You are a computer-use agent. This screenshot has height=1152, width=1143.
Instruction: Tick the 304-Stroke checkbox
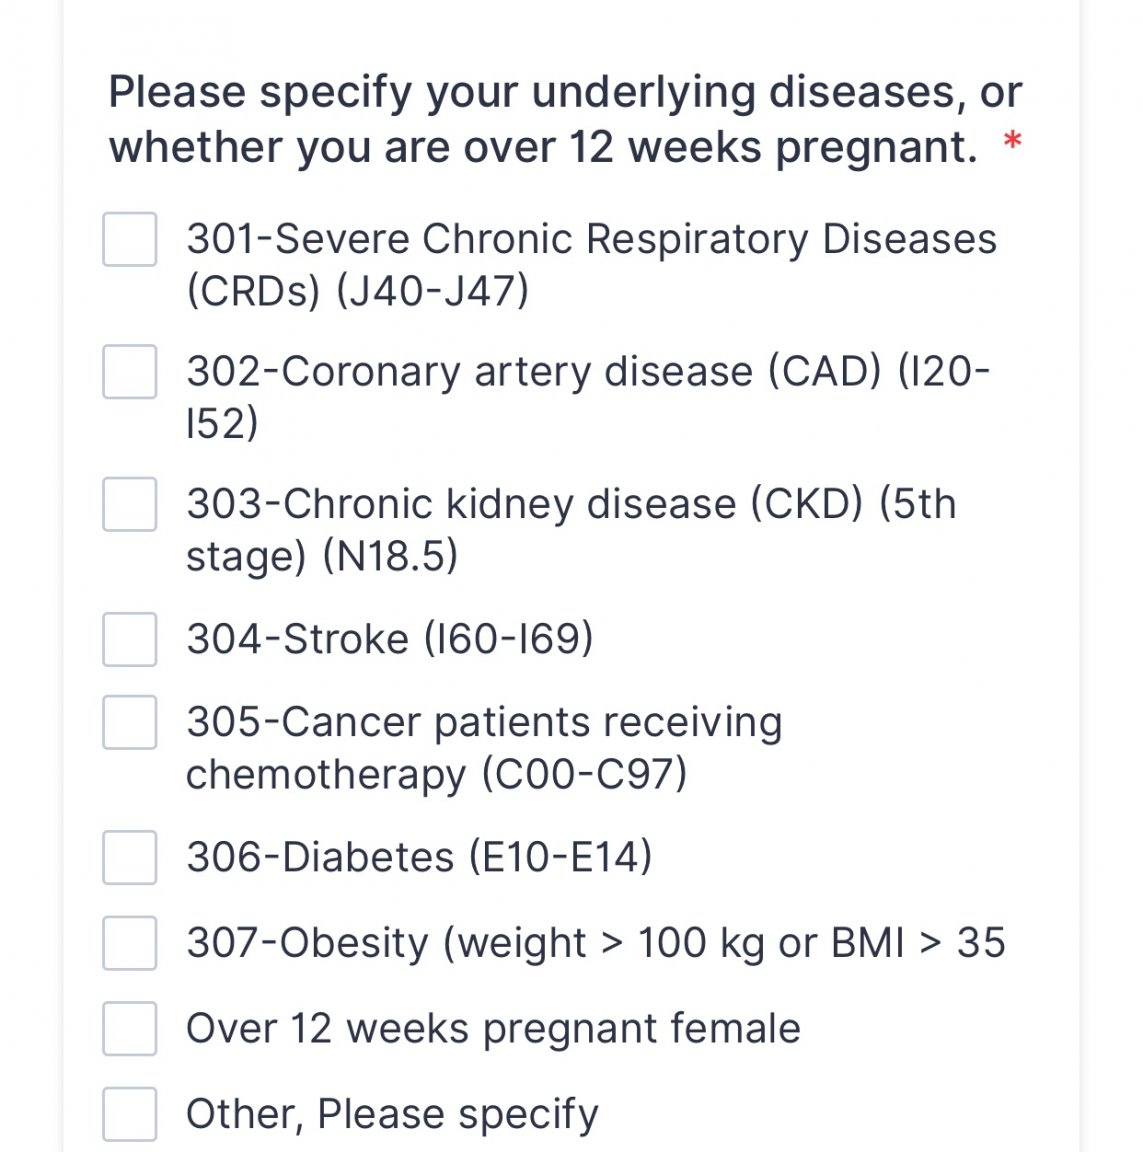129,639
